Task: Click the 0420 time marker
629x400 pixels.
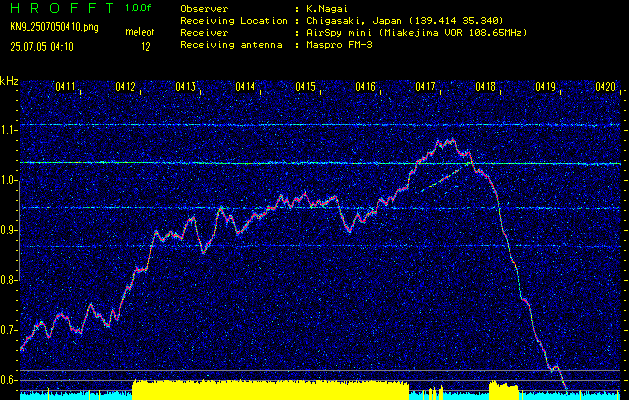Action: [606, 86]
